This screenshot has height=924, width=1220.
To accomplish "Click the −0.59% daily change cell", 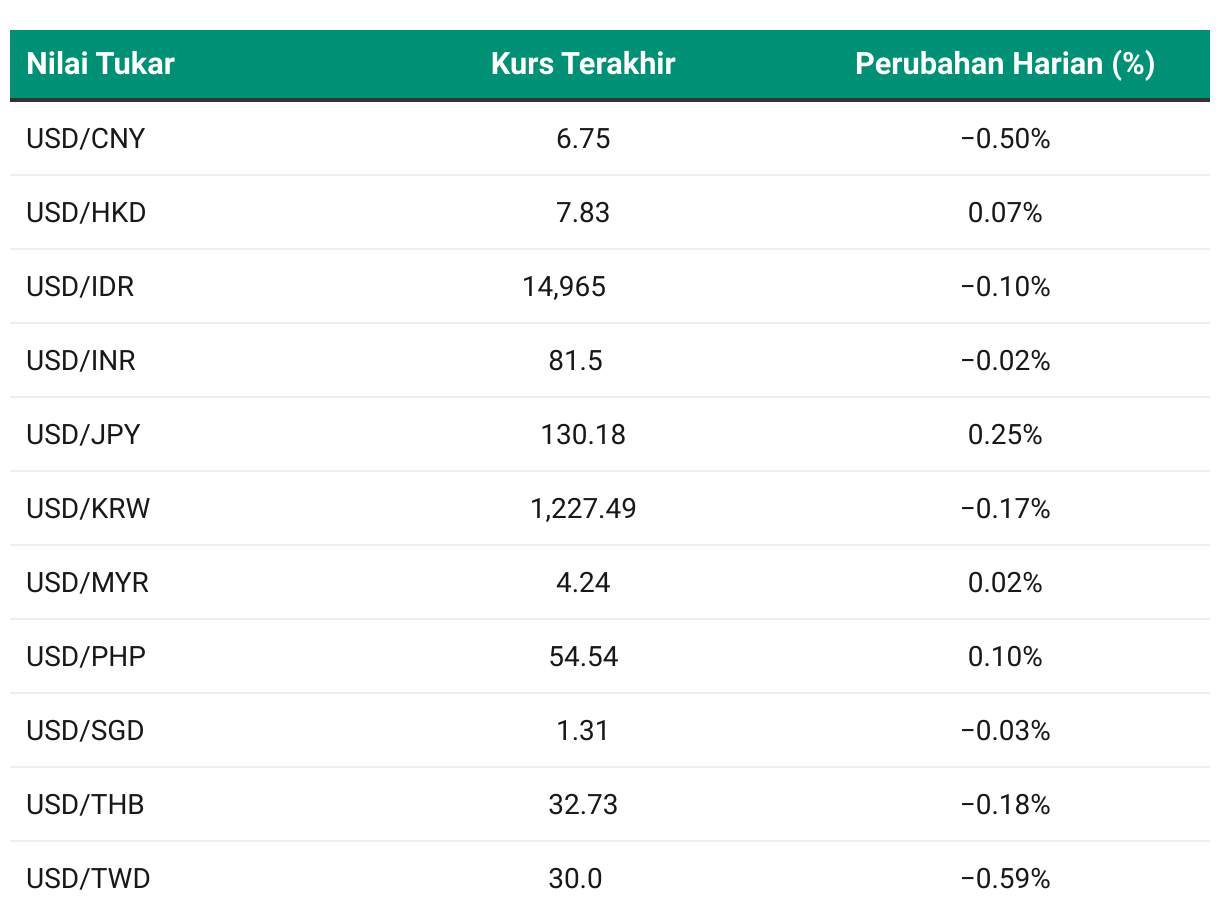I will coord(1005,879).
